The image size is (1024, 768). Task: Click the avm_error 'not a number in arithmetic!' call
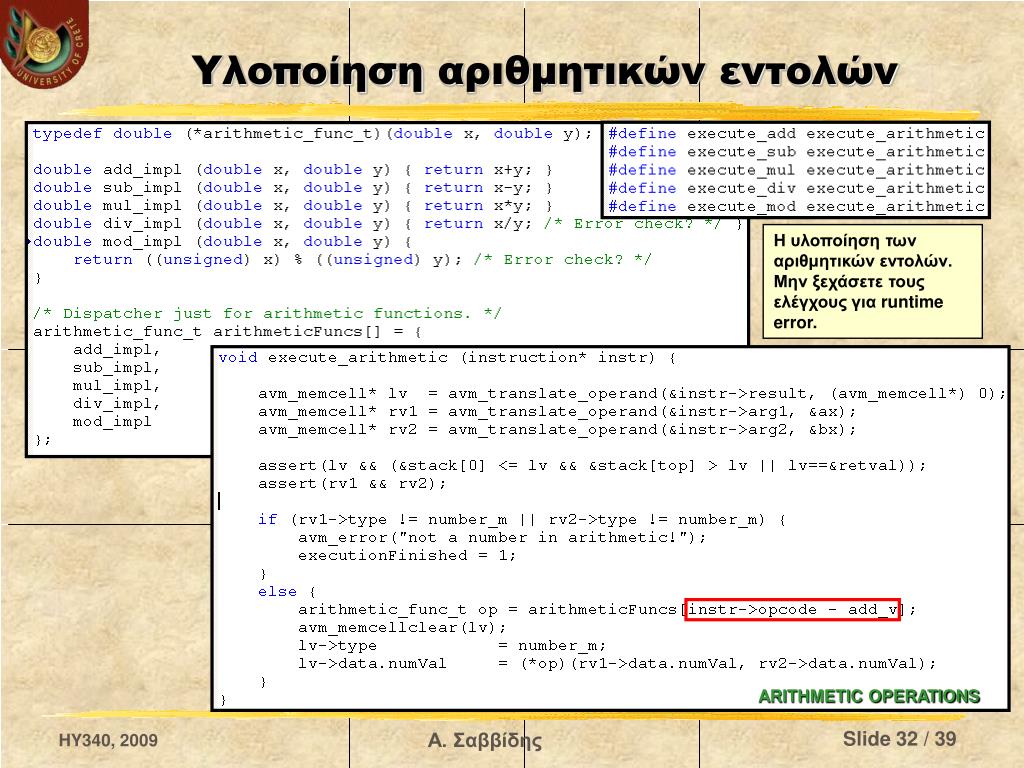(502, 538)
